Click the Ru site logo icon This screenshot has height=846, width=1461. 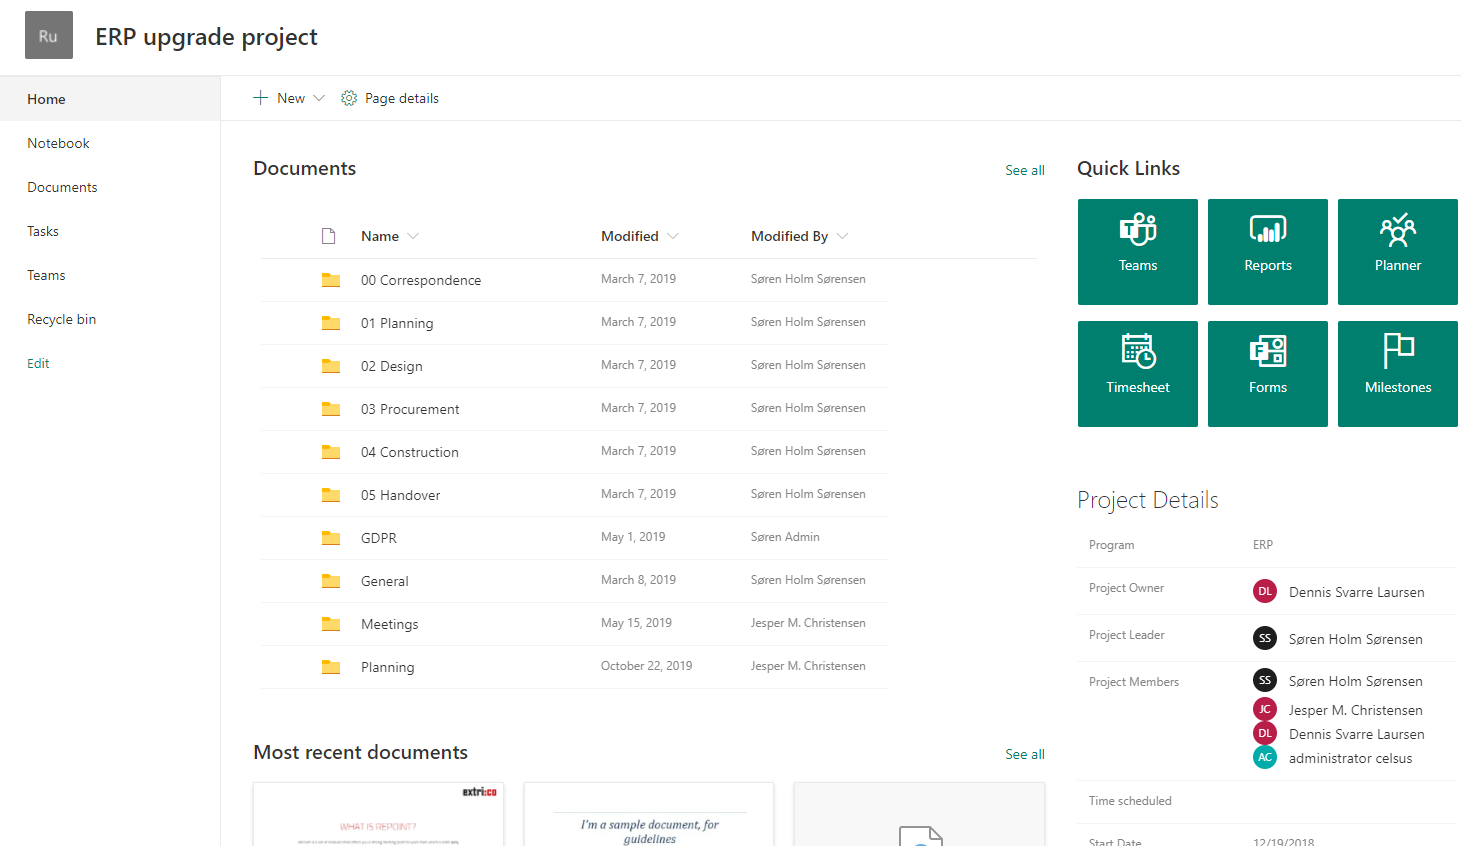click(48, 36)
